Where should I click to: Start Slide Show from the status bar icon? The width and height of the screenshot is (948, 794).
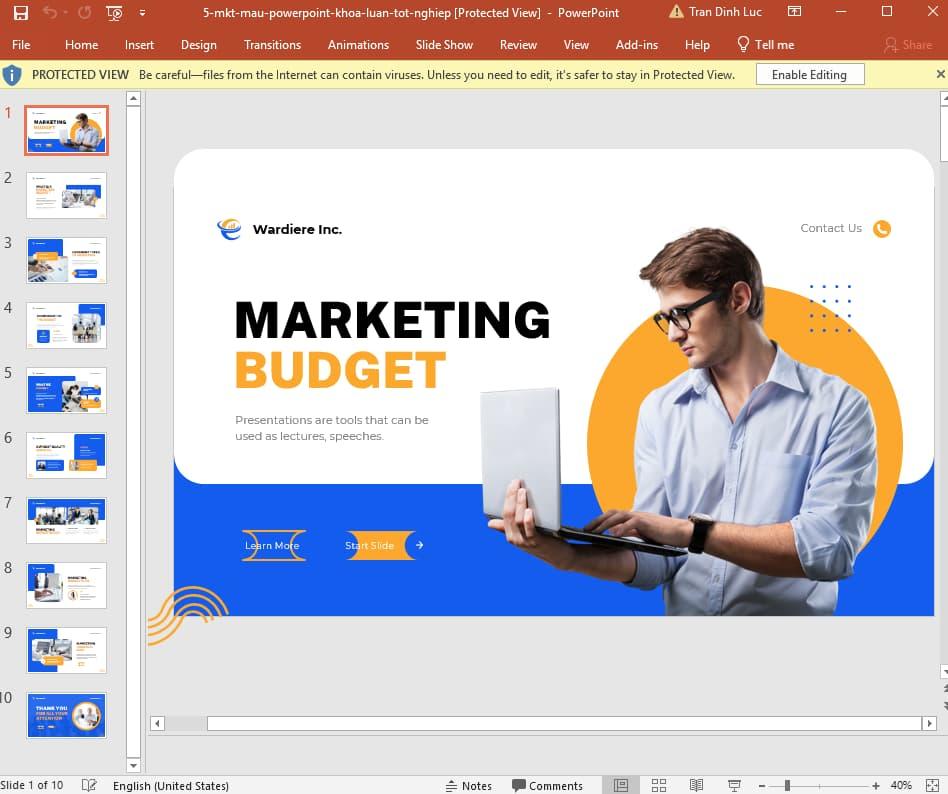pyautogui.click(x=733, y=785)
